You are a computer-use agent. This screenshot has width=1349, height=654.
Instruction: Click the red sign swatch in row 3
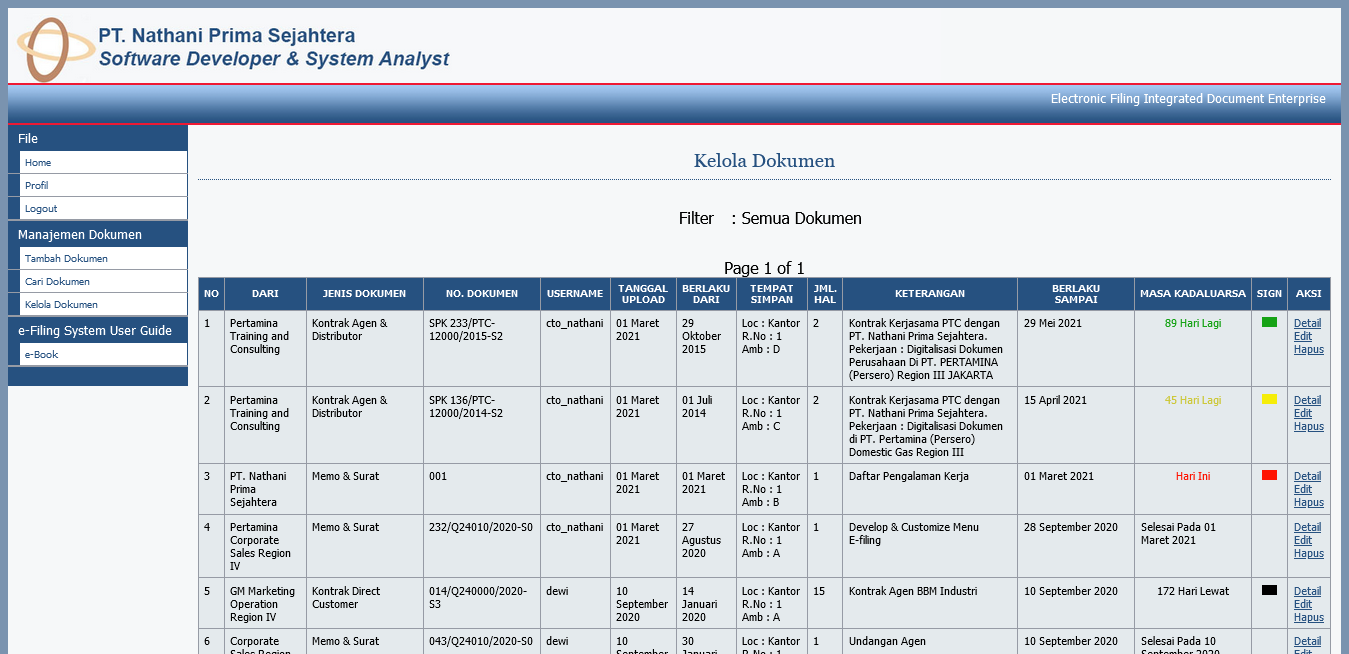click(1269, 475)
